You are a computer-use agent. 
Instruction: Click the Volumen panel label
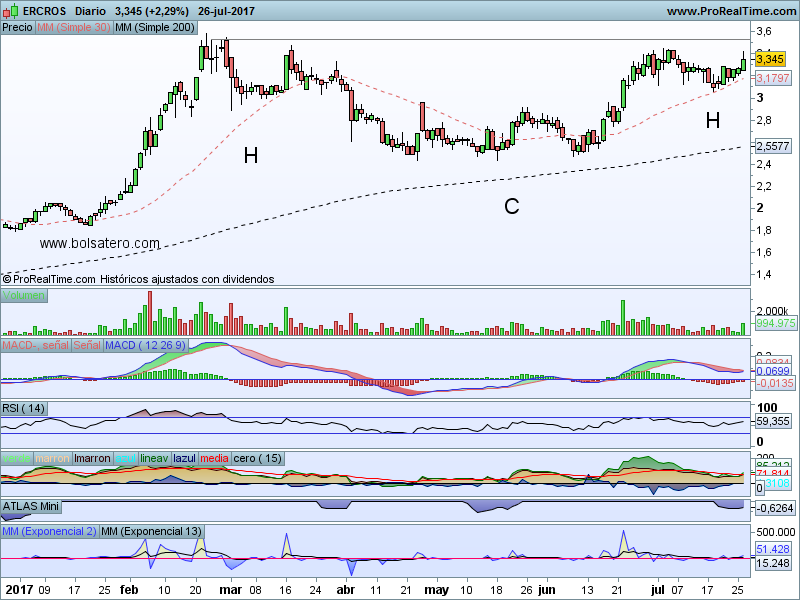(x=23, y=296)
